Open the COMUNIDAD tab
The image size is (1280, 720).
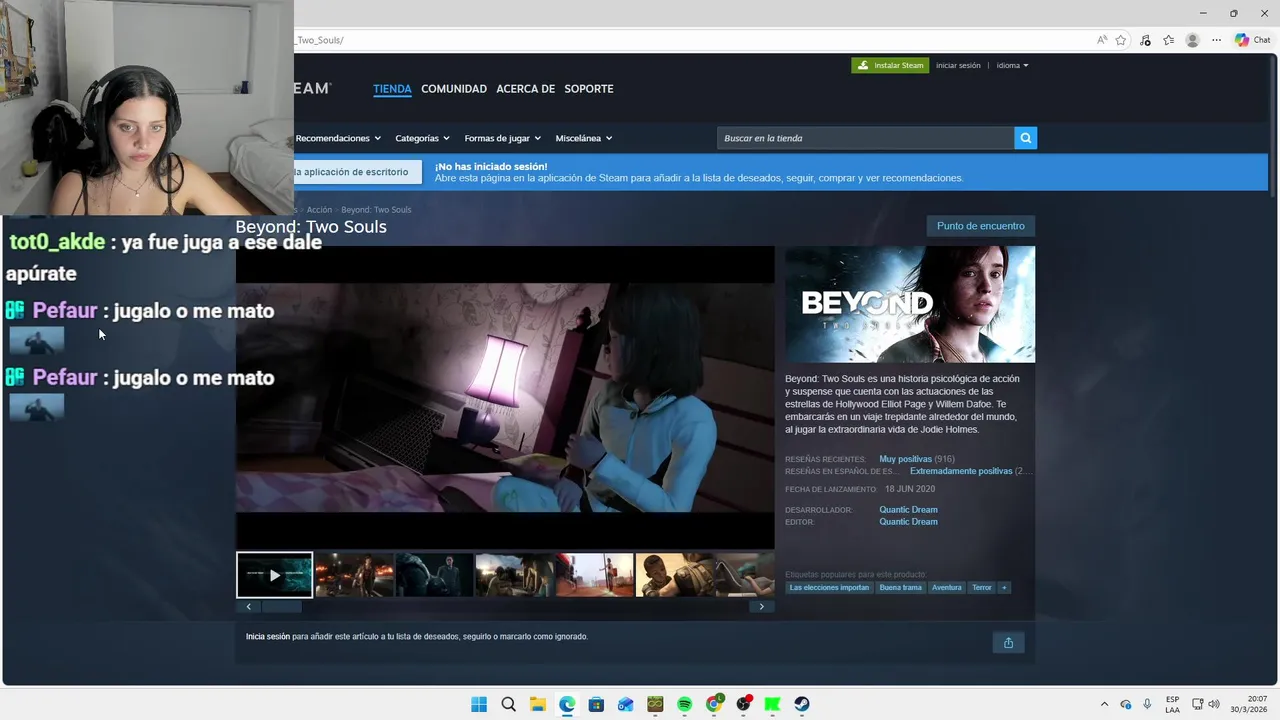(x=454, y=89)
